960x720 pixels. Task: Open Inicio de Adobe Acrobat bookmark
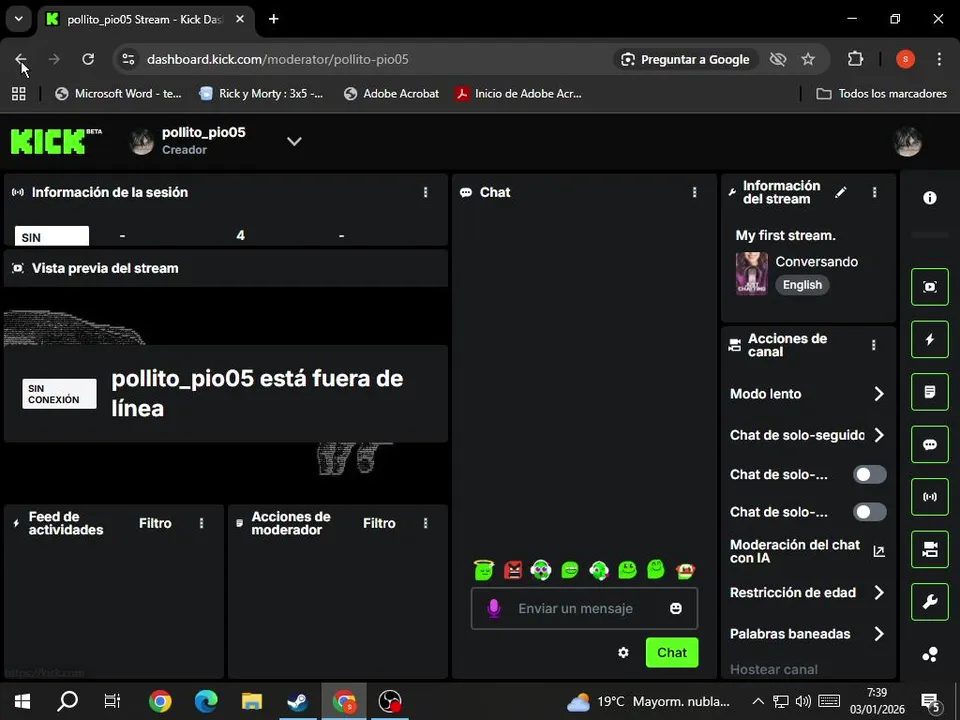[519, 94]
